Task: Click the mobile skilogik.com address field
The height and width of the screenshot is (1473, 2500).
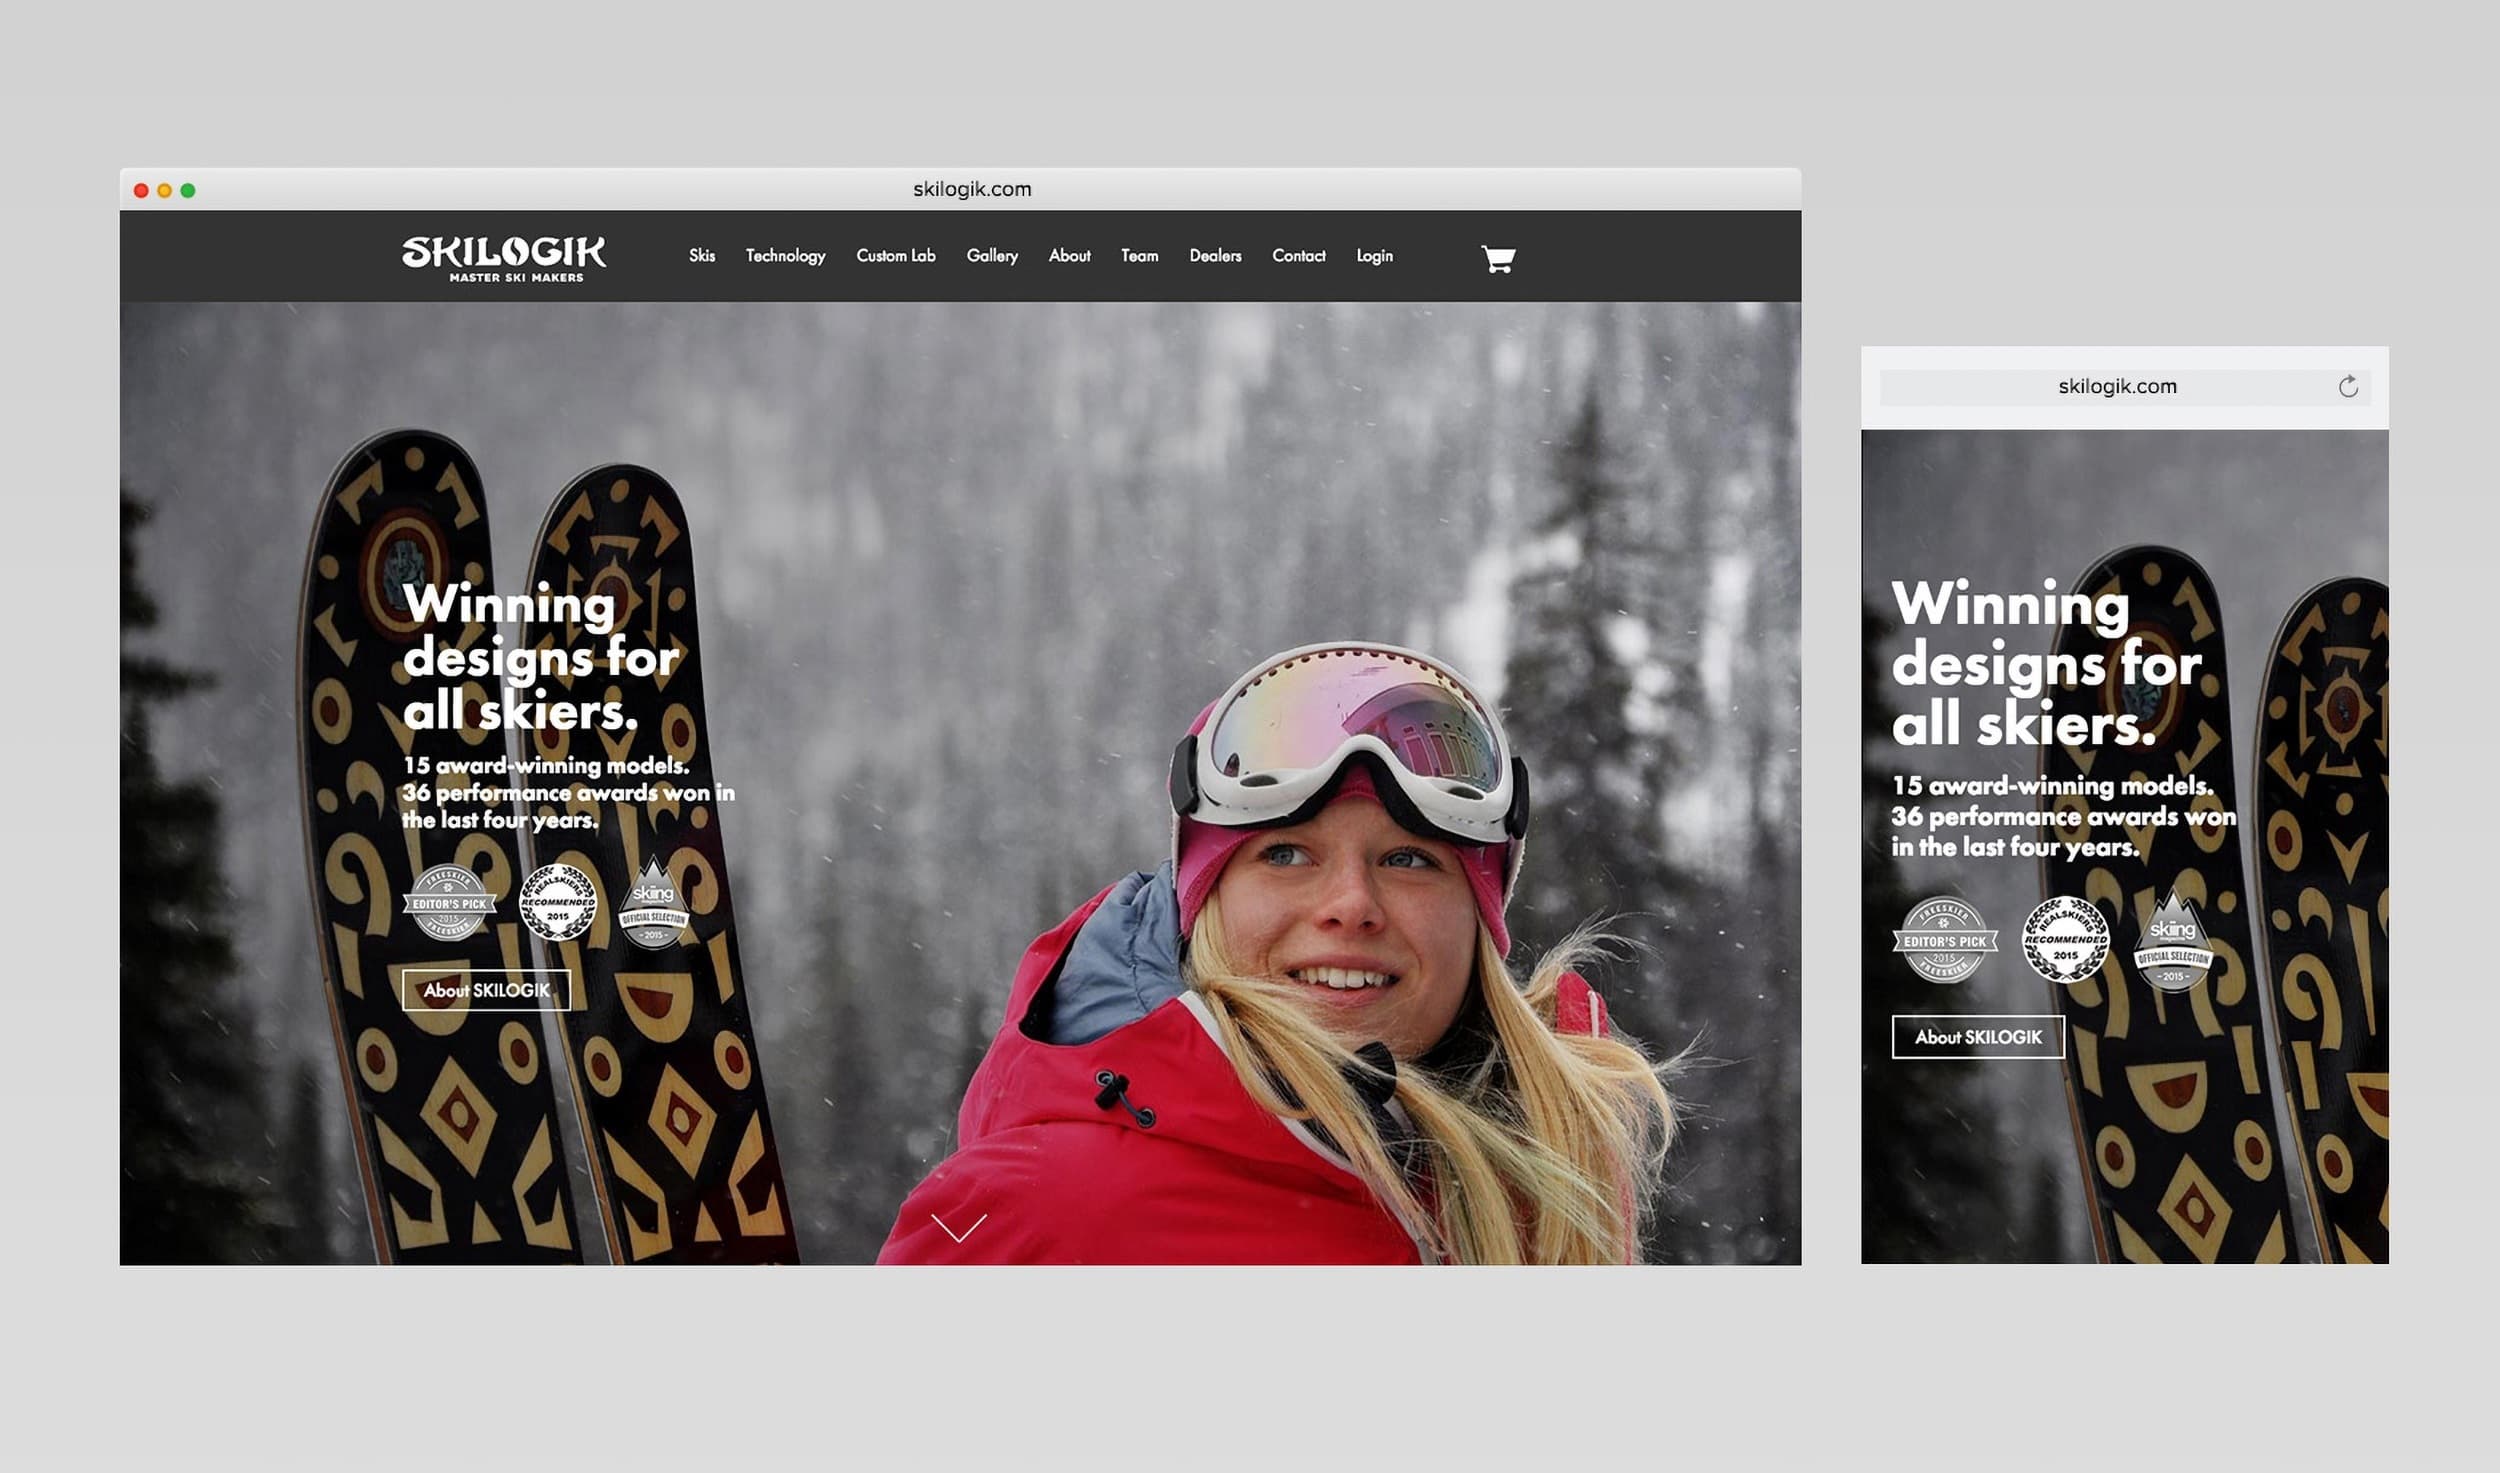Action: (x=2116, y=387)
